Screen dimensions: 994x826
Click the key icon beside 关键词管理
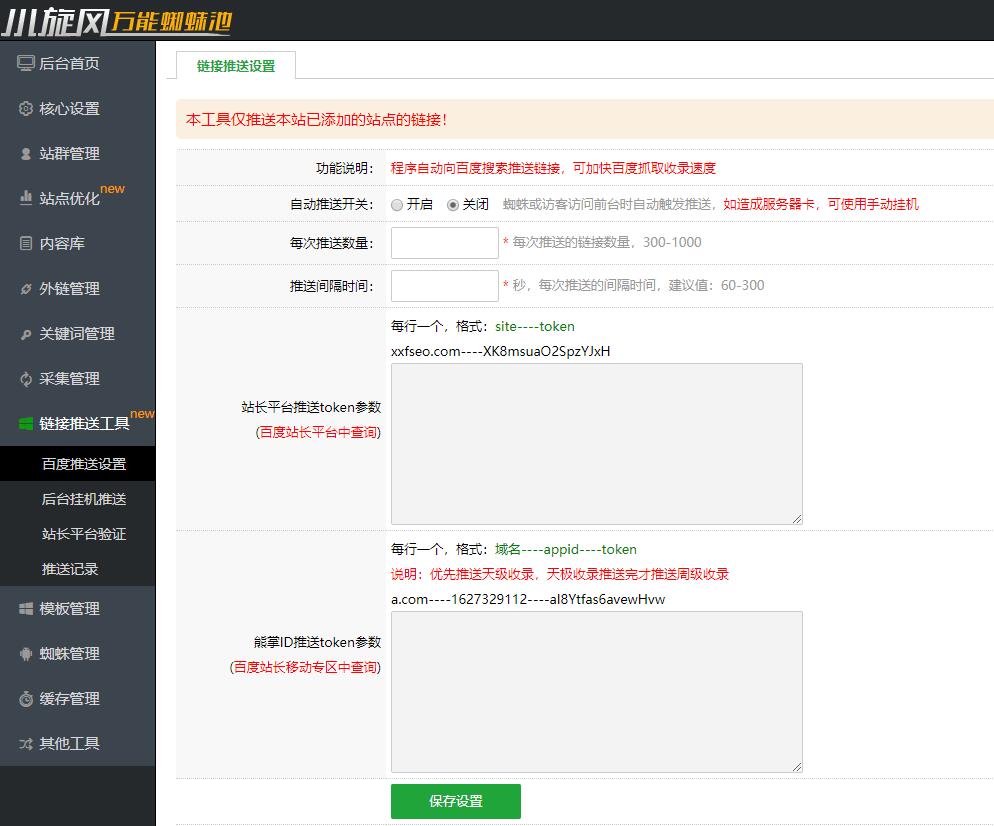[x=25, y=334]
